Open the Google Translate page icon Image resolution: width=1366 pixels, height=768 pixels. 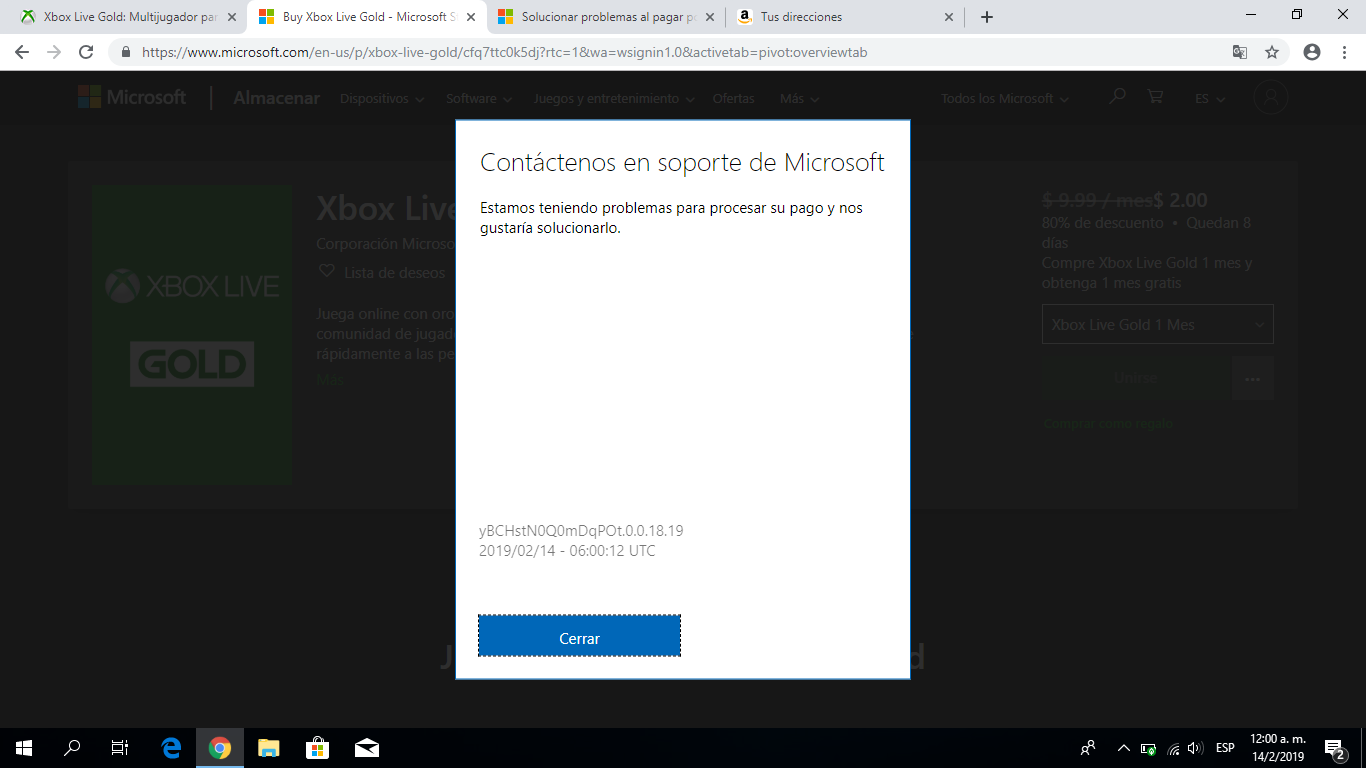pyautogui.click(x=1239, y=52)
